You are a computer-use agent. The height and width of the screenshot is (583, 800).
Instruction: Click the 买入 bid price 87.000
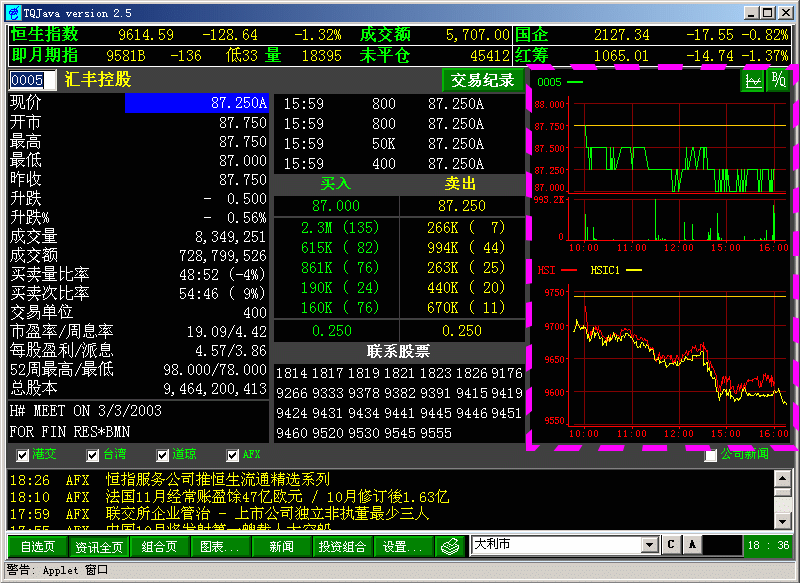(336, 206)
